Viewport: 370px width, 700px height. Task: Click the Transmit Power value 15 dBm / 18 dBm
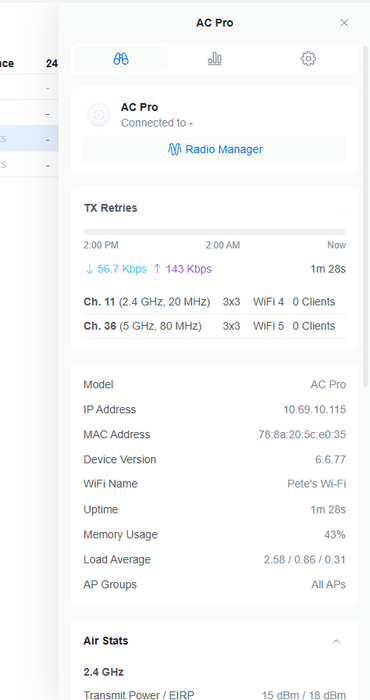[303, 695]
